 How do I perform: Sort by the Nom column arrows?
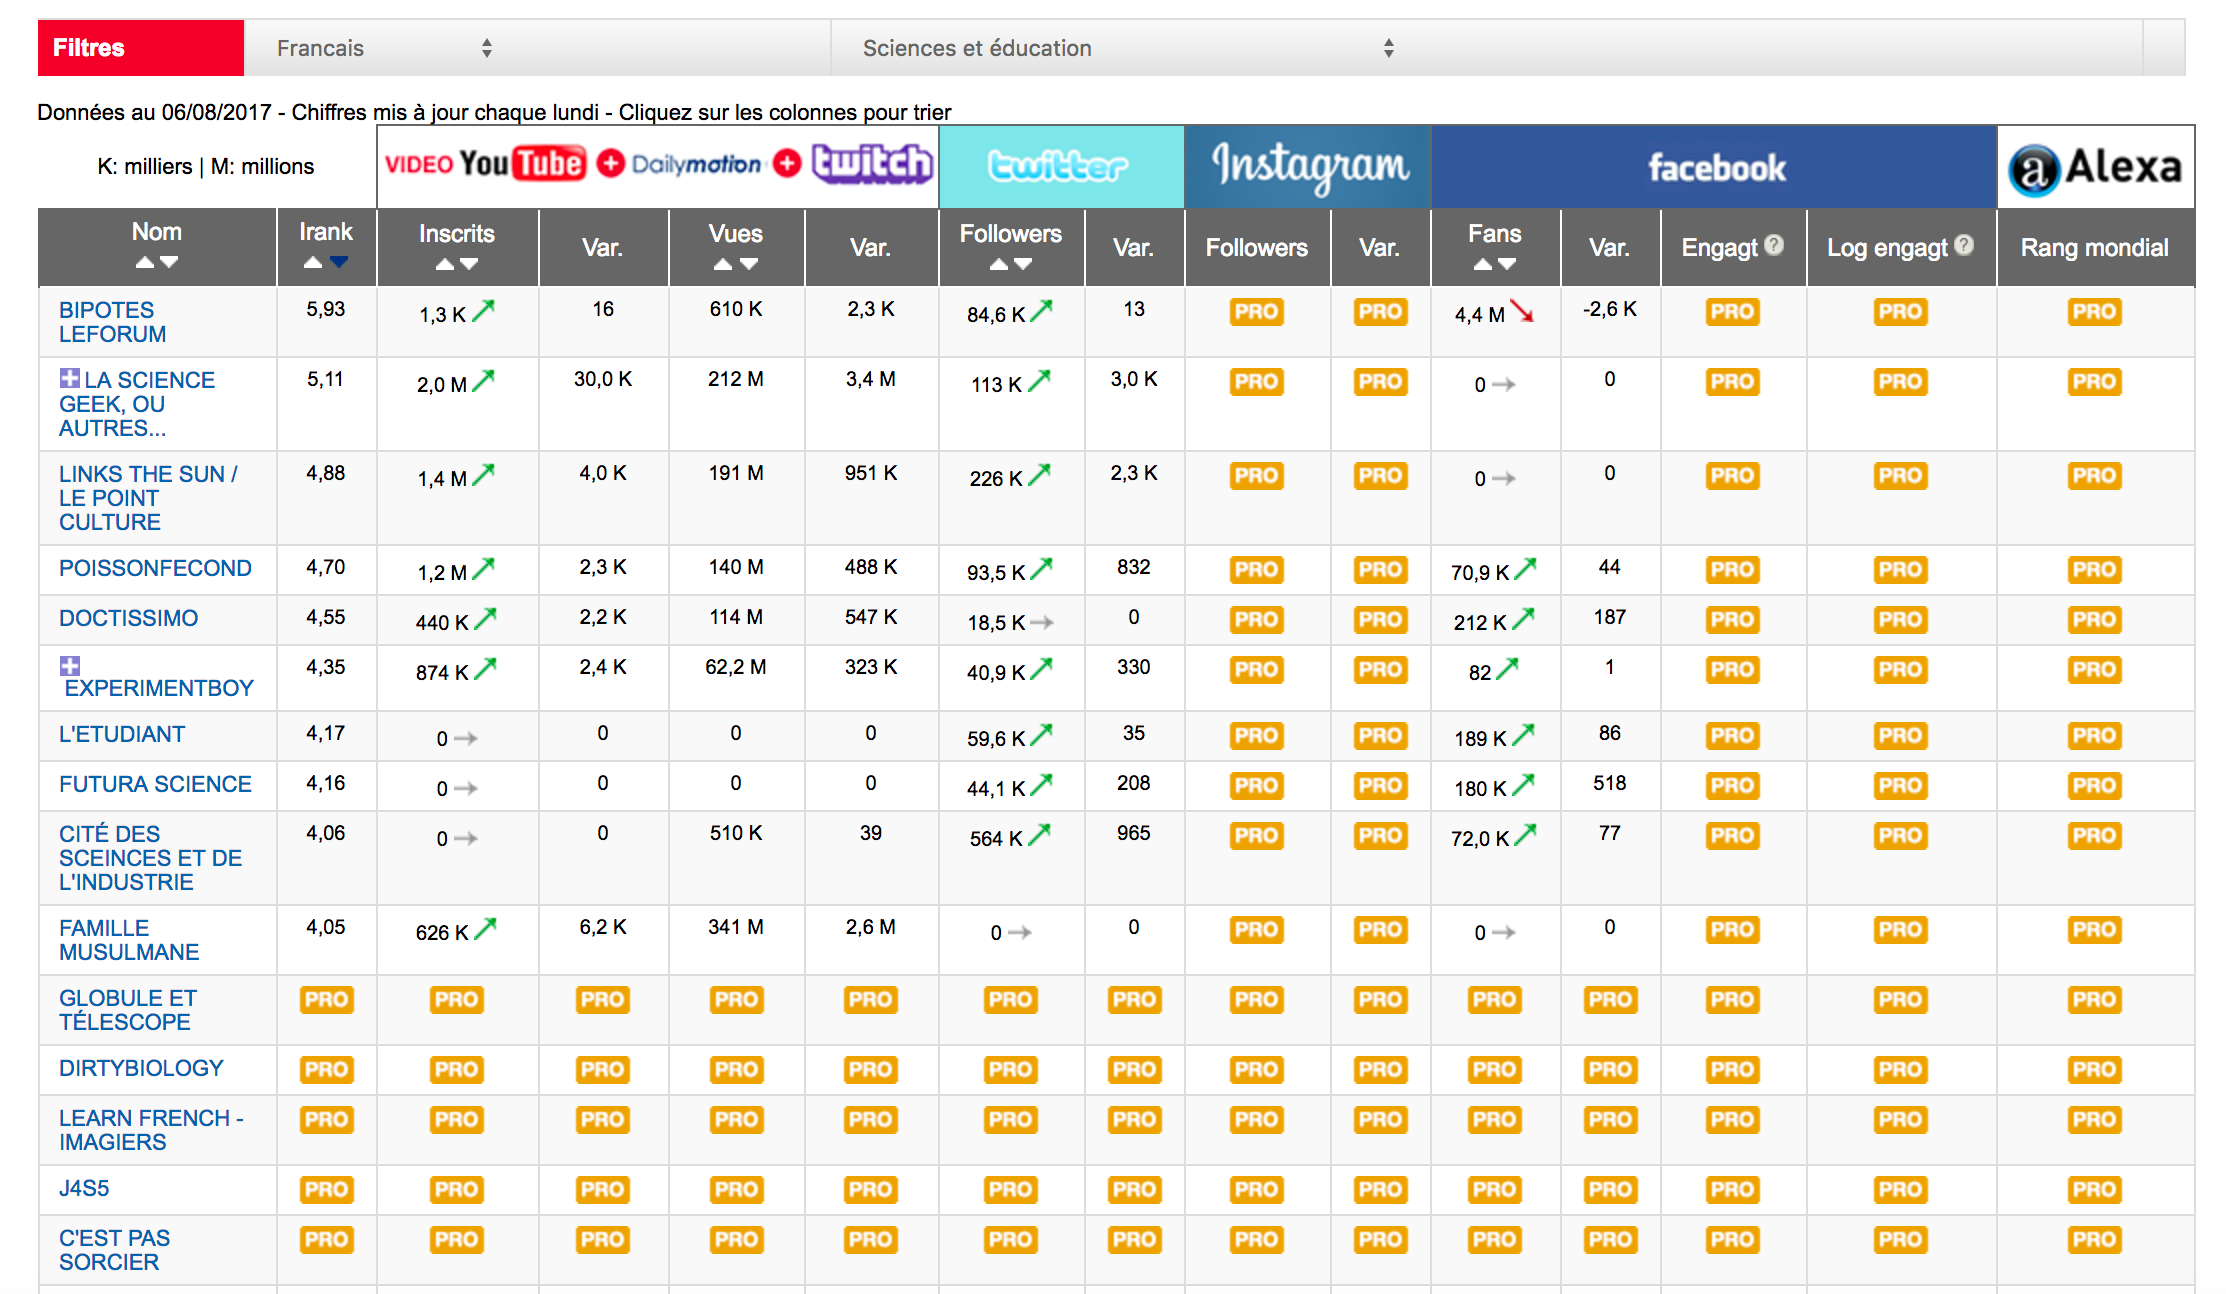[157, 262]
